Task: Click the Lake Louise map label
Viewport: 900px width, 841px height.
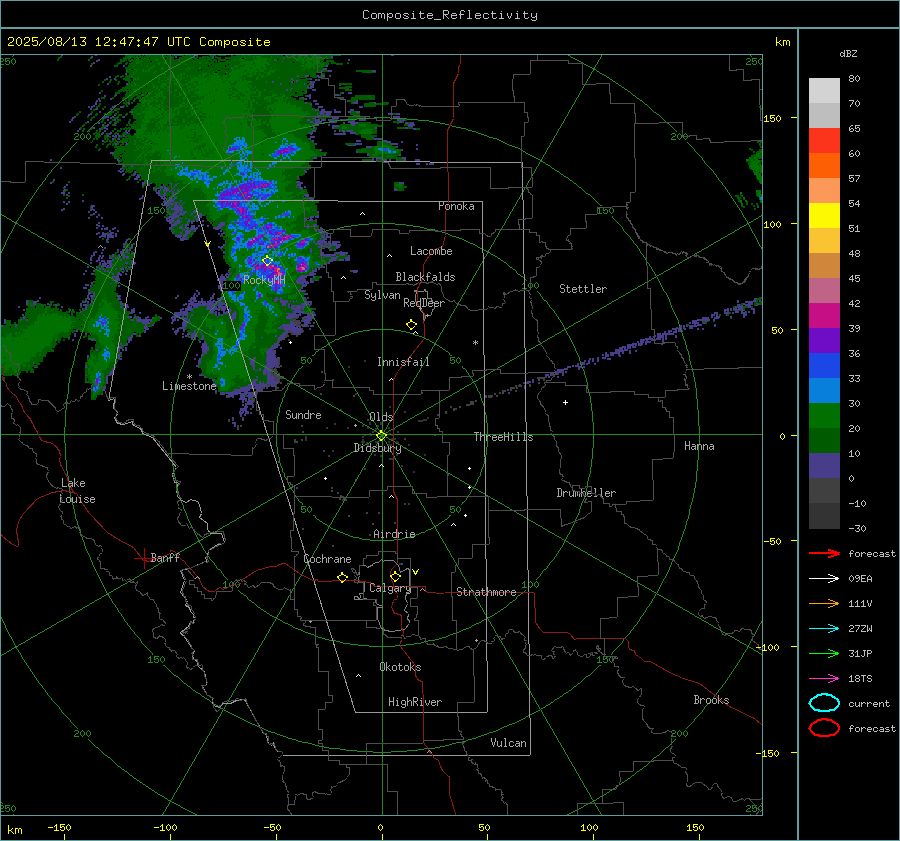Action: 77,491
